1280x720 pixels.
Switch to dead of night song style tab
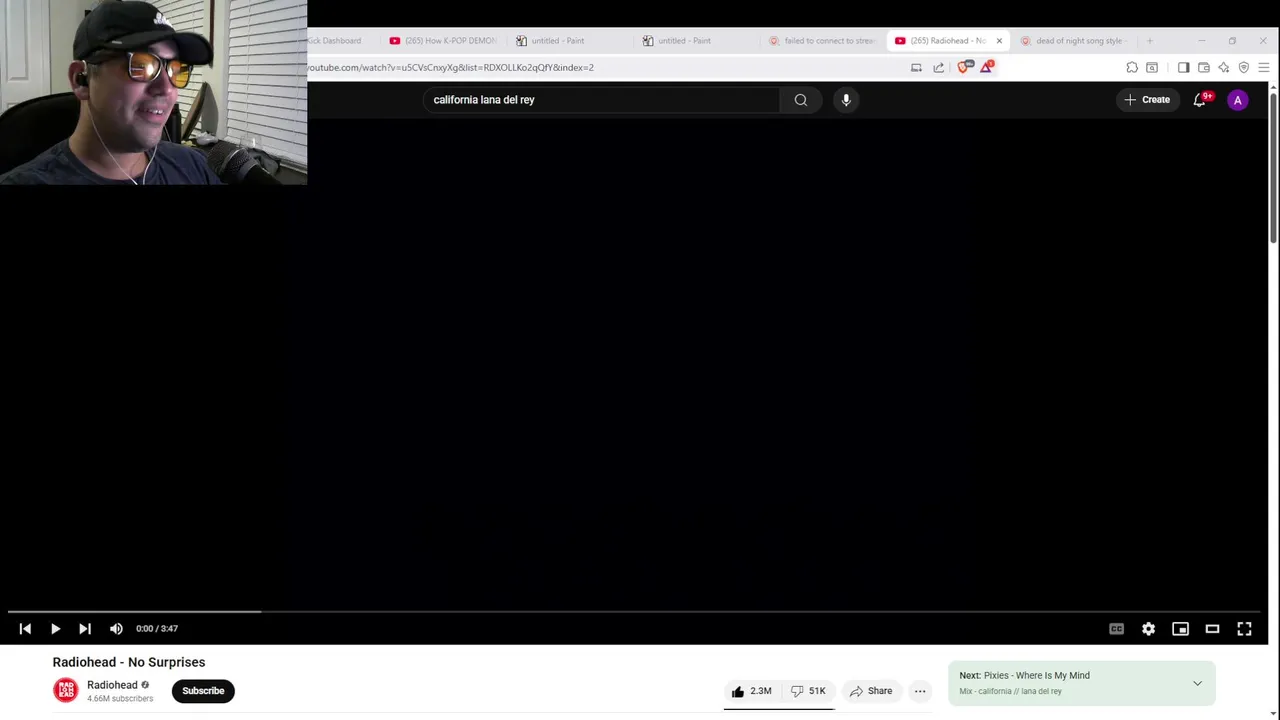pyautogui.click(x=1075, y=41)
